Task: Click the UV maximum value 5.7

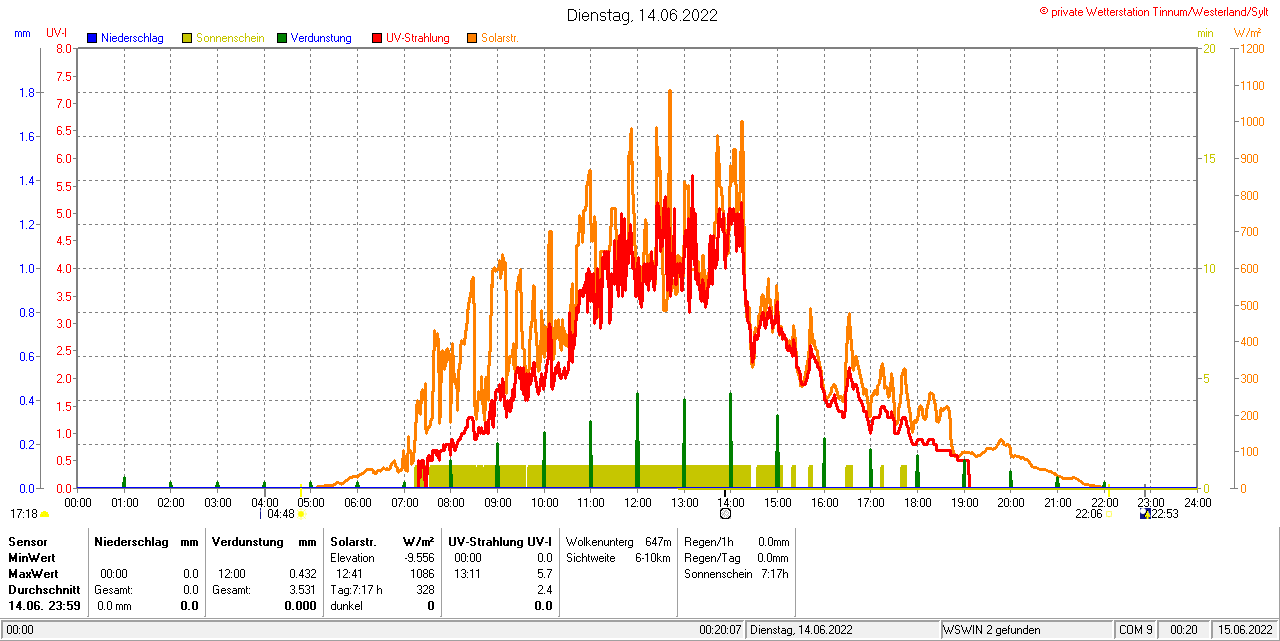Action: (x=545, y=574)
